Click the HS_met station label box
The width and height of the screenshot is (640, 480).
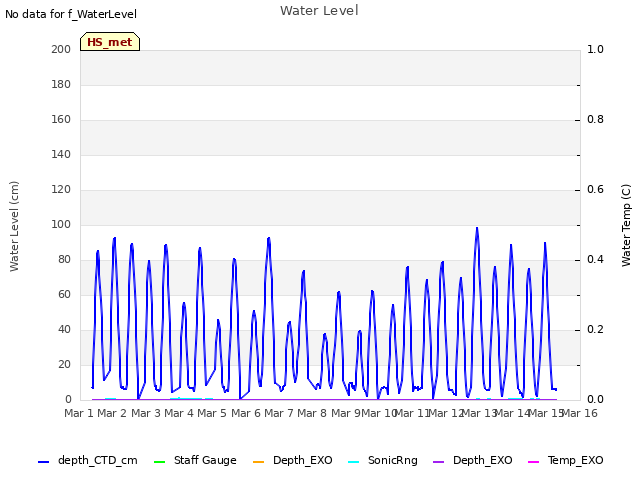[110, 42]
